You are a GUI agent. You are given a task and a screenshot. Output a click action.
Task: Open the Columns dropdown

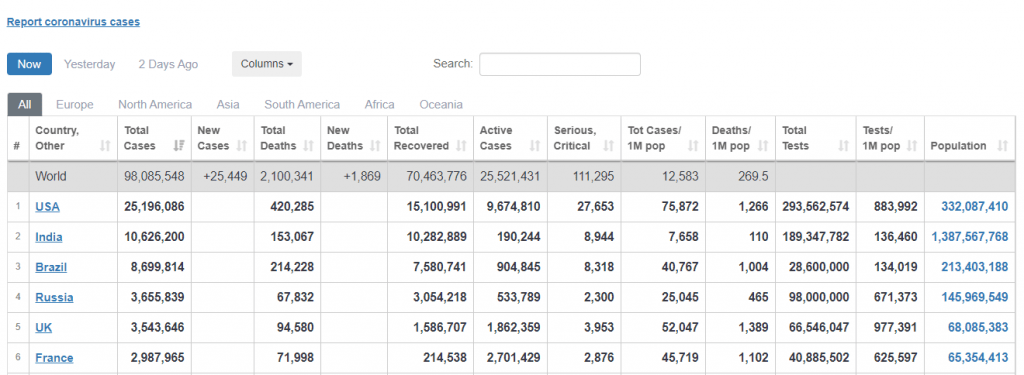tap(266, 64)
